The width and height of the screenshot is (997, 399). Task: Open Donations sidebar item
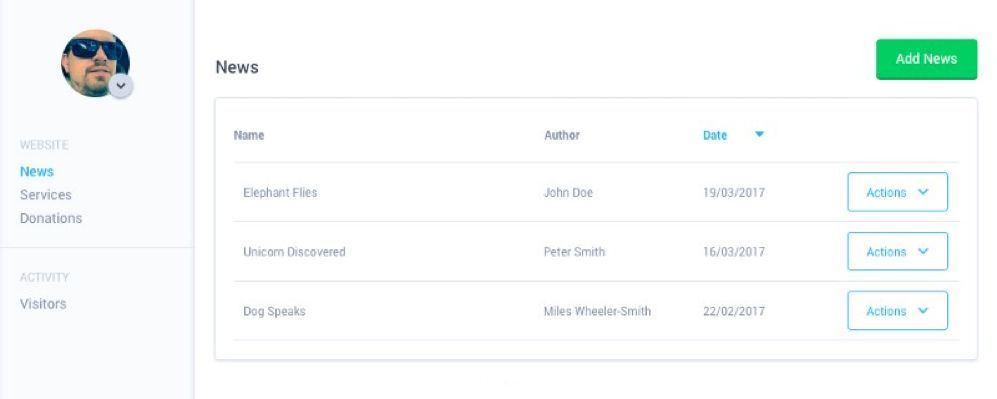(x=51, y=218)
